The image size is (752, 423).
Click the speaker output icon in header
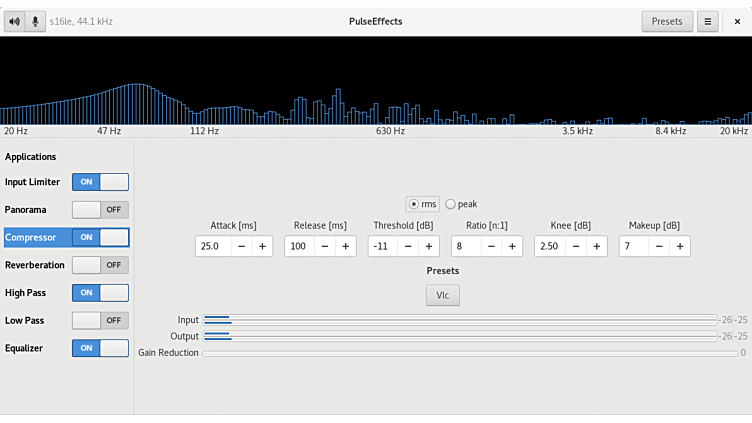14,21
